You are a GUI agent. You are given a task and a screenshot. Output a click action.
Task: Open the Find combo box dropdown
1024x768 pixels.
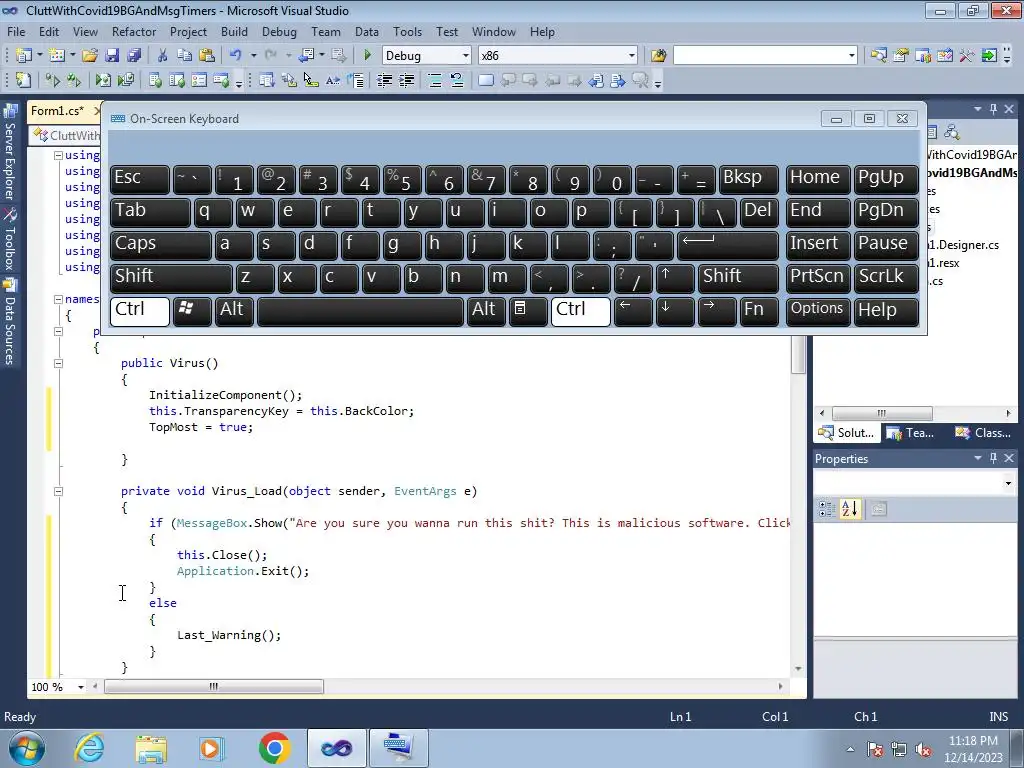(x=851, y=56)
